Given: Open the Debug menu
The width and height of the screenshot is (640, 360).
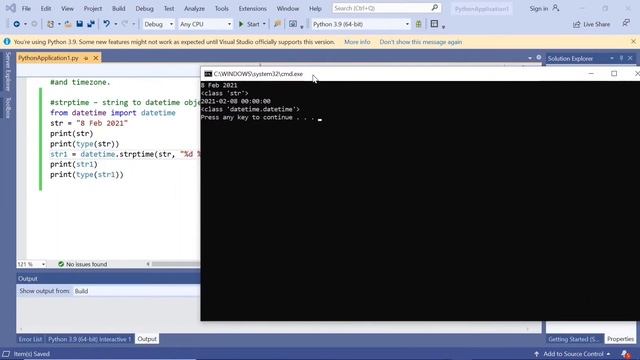Looking at the screenshot, I should [x=144, y=8].
